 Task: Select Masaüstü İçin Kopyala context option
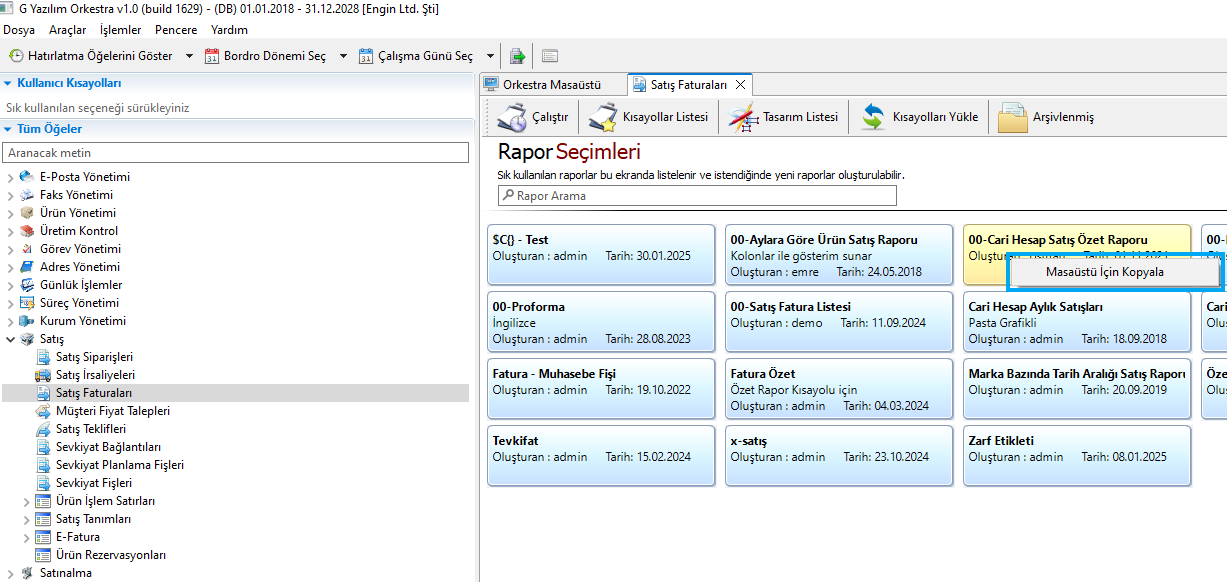[1104, 272]
